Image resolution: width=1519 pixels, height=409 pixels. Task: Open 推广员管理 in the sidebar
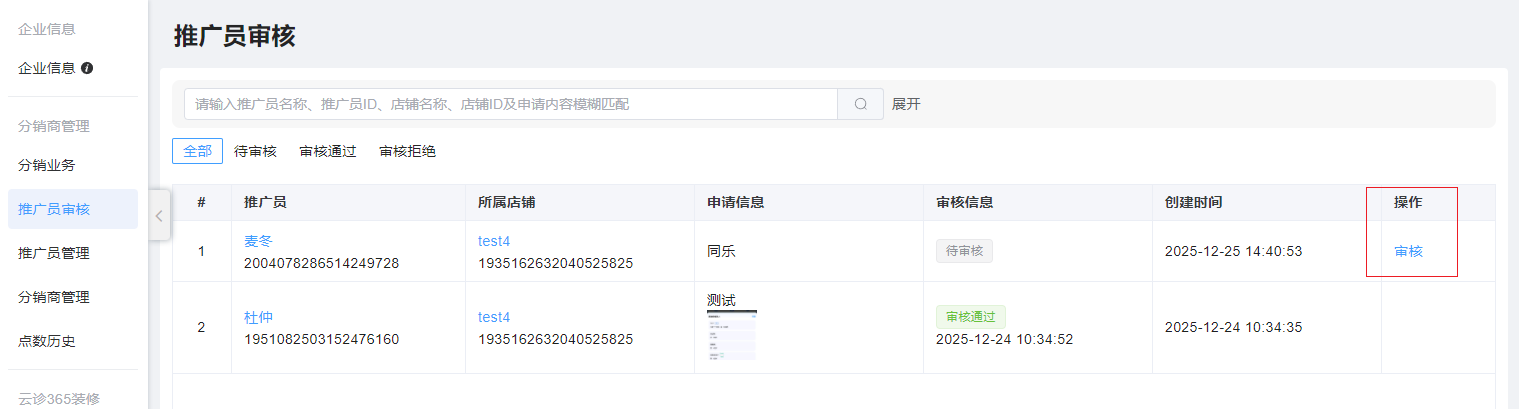click(54, 253)
